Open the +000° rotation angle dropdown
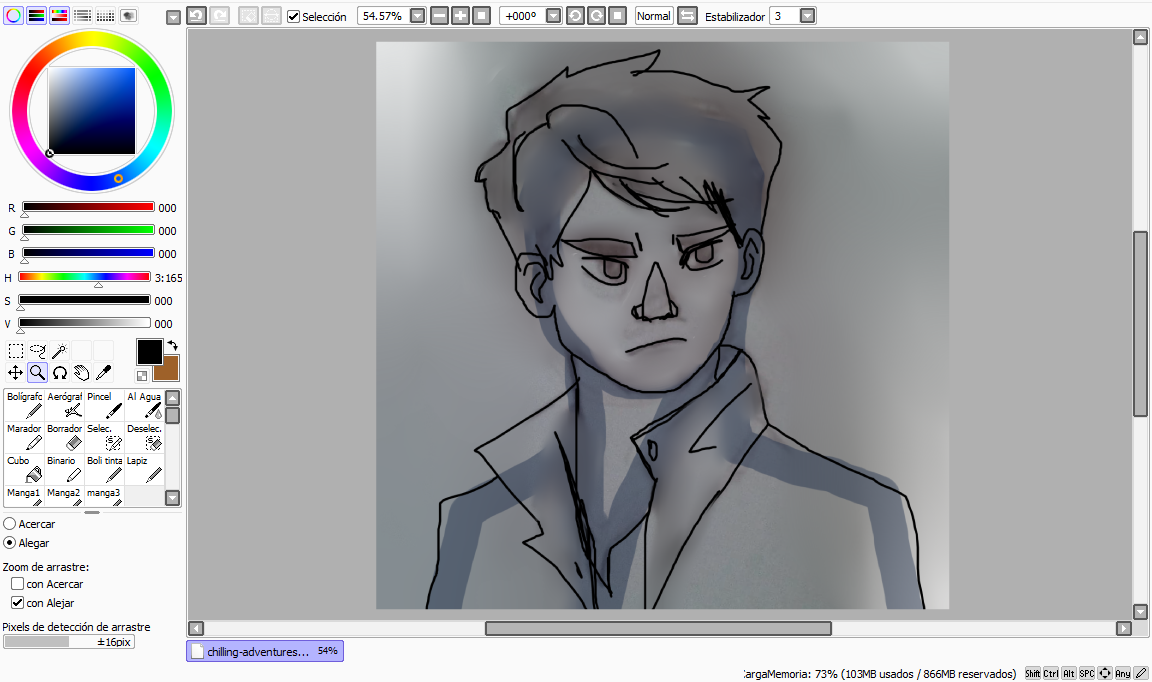The height and width of the screenshot is (682, 1152). [554, 15]
